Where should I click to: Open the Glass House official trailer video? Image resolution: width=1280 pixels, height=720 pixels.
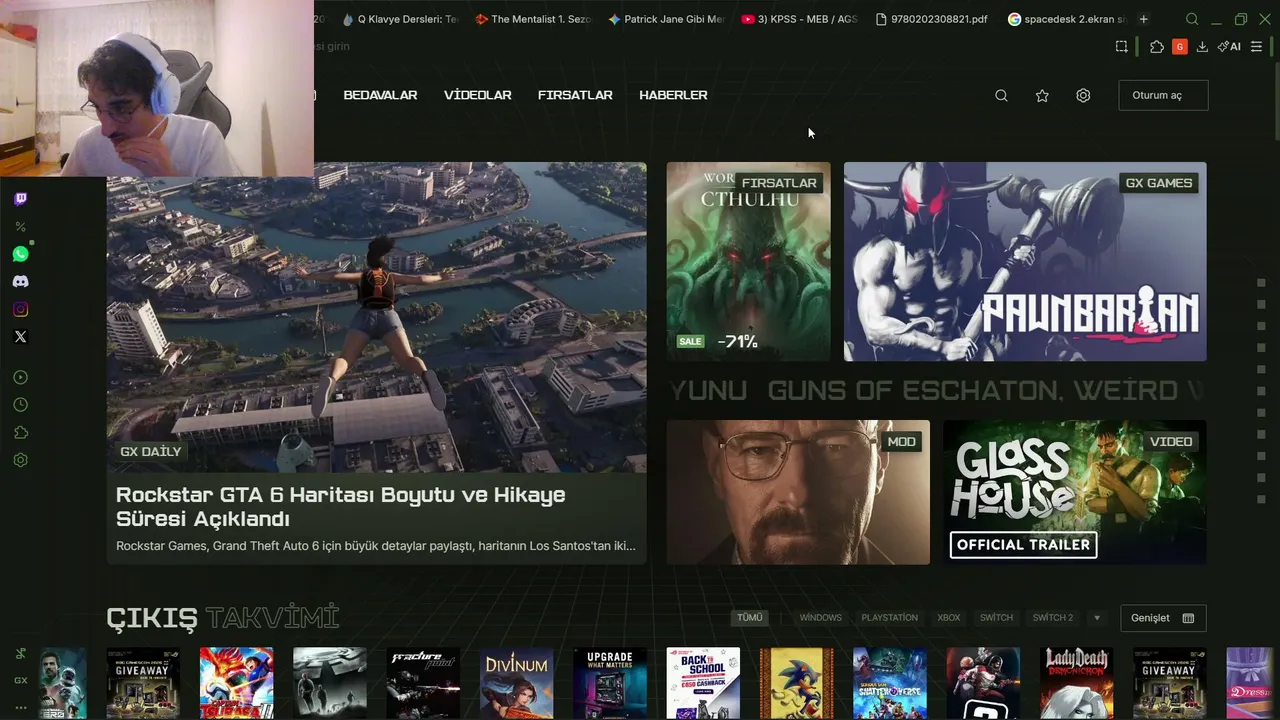1075,492
